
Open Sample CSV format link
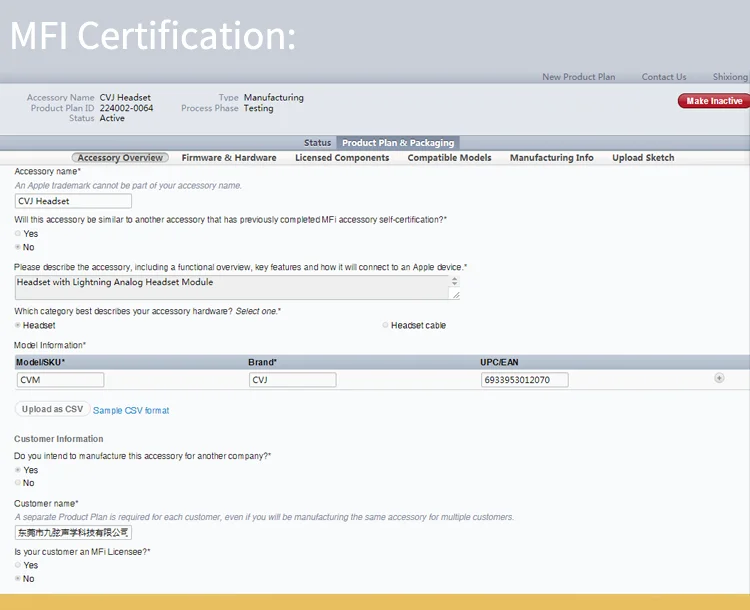click(131, 410)
